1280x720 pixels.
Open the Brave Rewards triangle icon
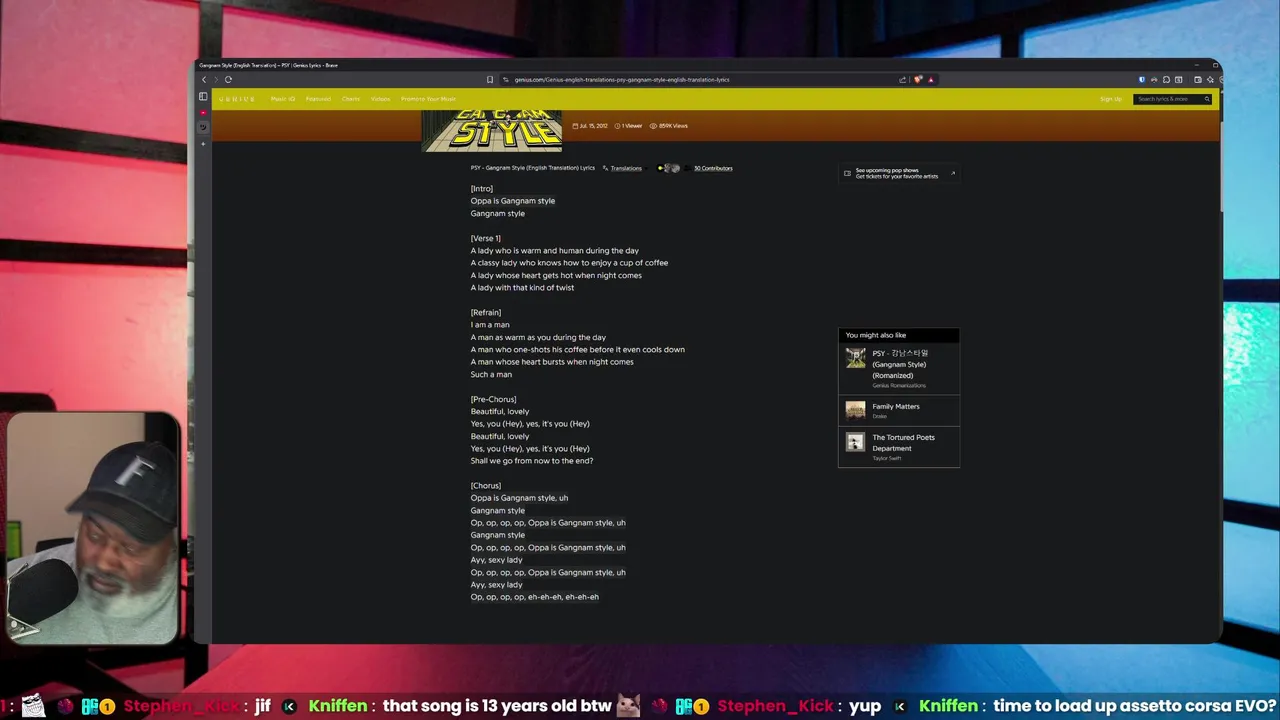(x=931, y=79)
